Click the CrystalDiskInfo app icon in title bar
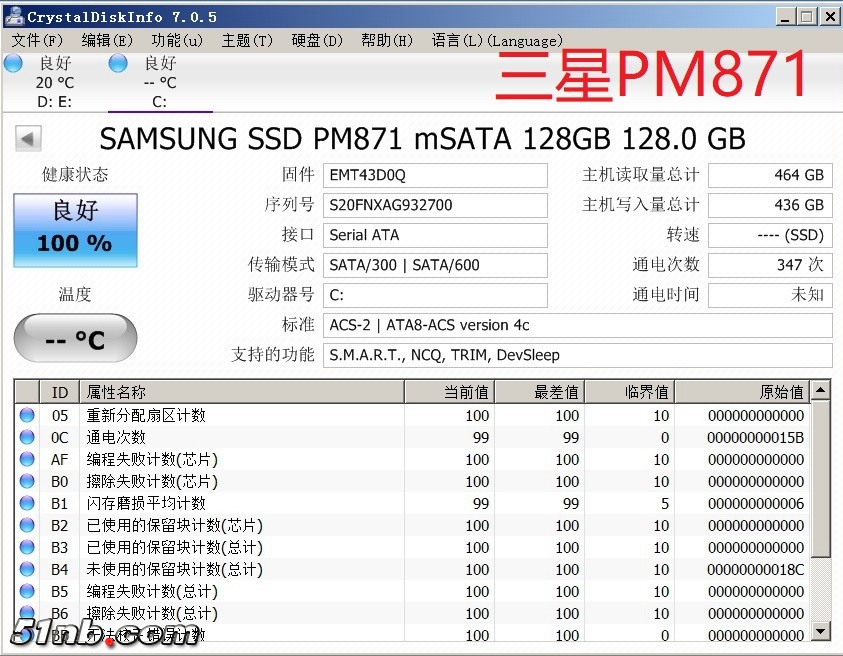The height and width of the screenshot is (656, 843). pos(13,16)
